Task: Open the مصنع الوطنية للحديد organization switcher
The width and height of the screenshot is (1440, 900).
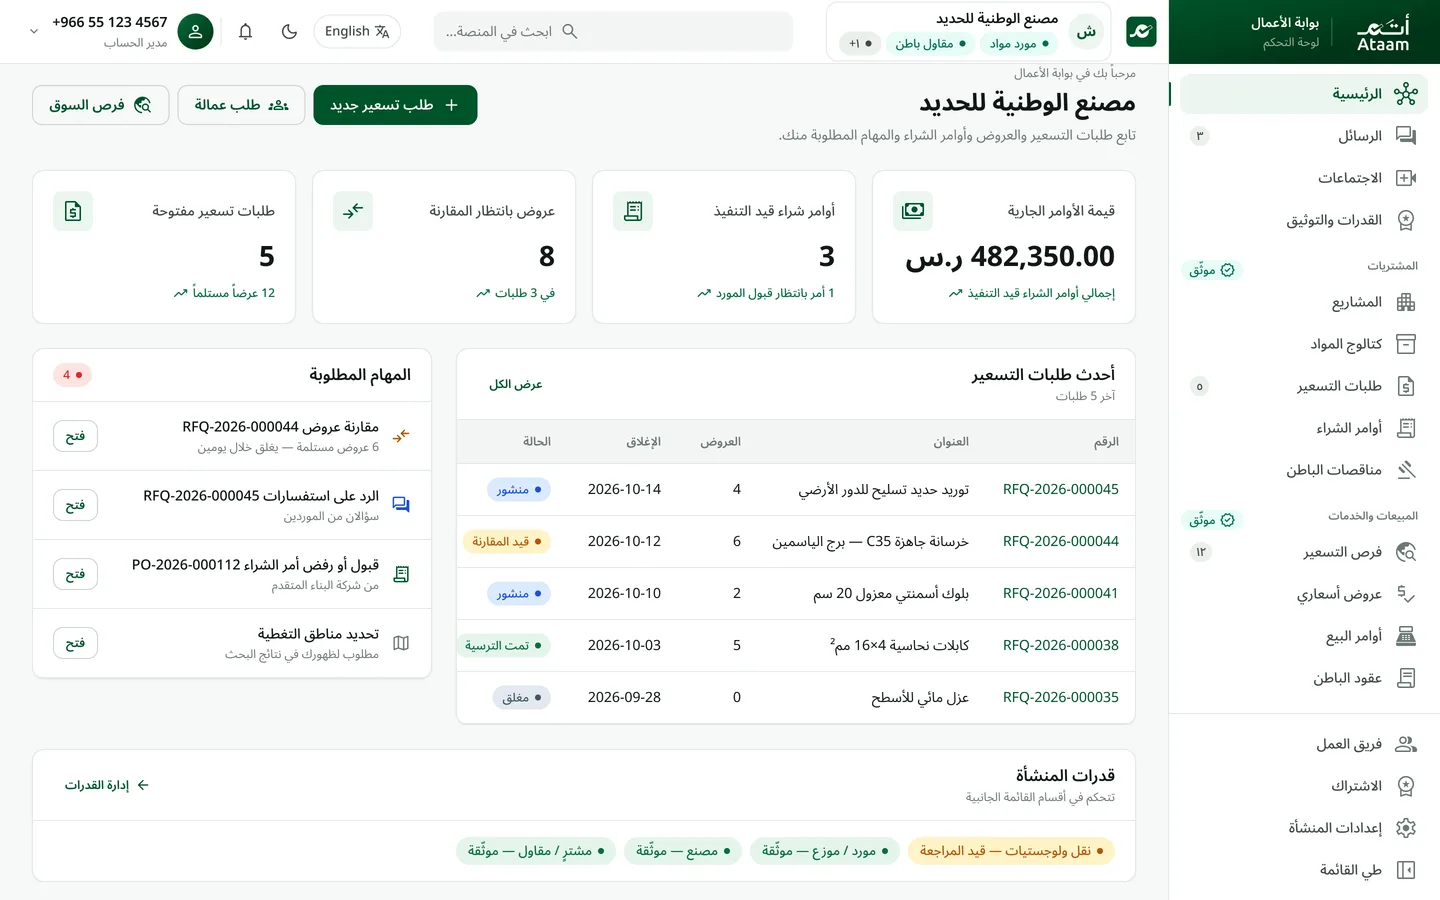Action: (x=968, y=31)
